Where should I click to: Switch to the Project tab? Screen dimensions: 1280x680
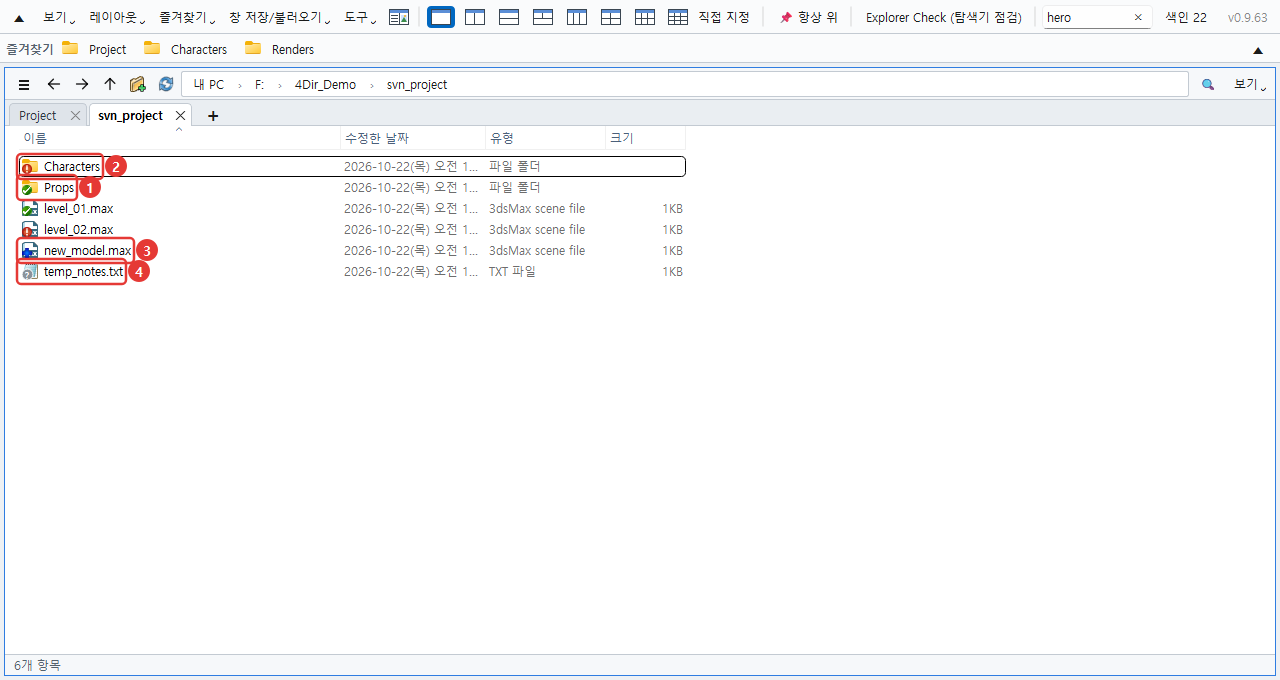pyautogui.click(x=38, y=116)
